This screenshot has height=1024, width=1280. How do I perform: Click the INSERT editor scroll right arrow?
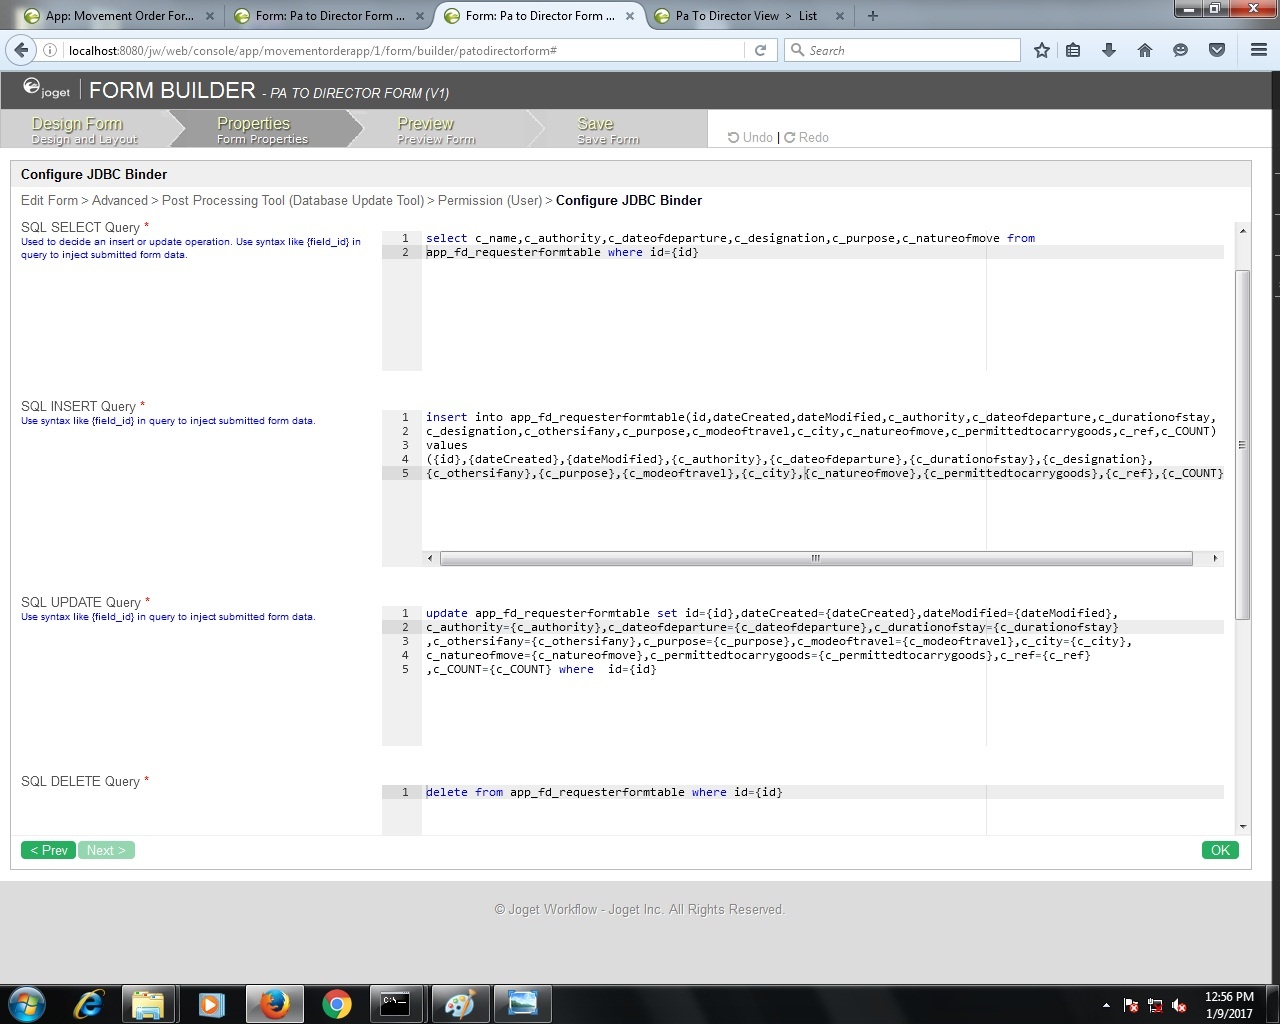tap(1215, 558)
